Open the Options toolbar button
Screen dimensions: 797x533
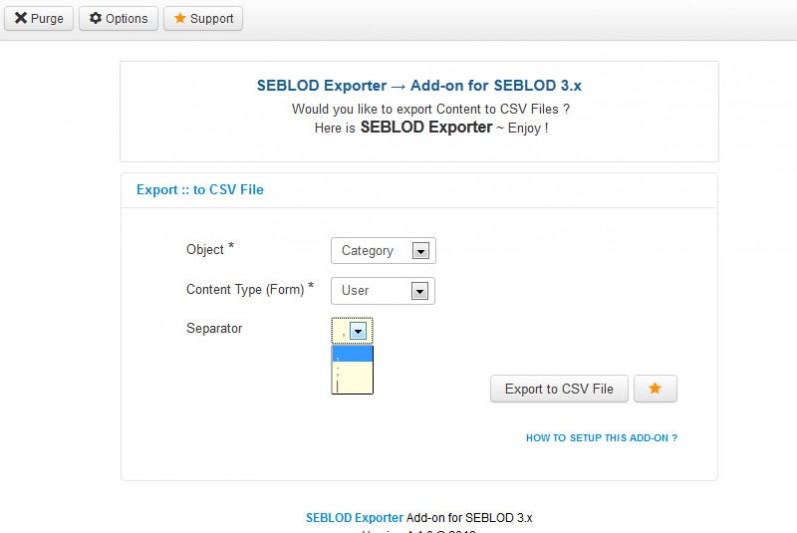118,19
